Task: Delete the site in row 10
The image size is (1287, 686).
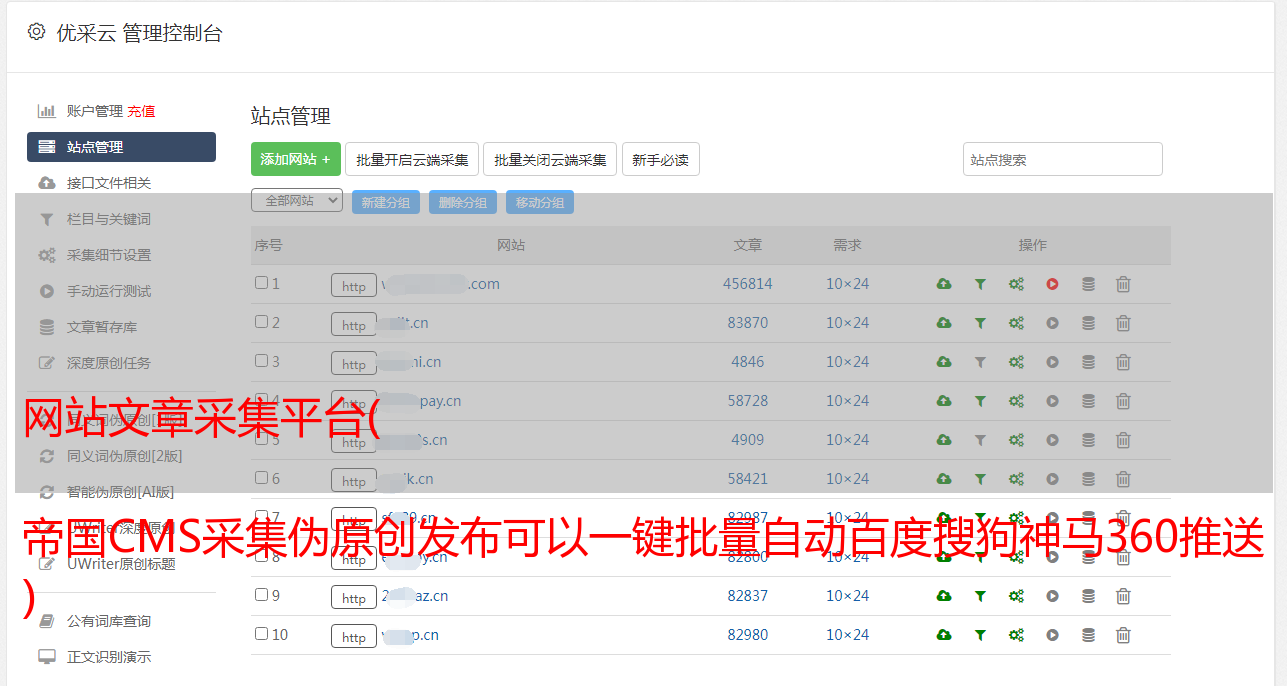Action: coord(1123,635)
